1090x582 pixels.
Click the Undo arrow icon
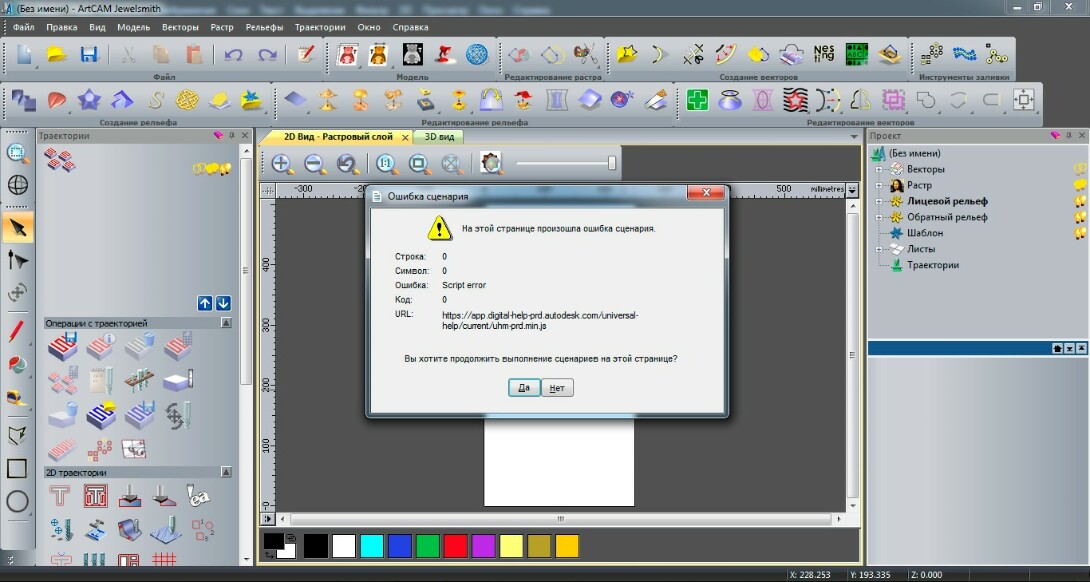coord(233,54)
